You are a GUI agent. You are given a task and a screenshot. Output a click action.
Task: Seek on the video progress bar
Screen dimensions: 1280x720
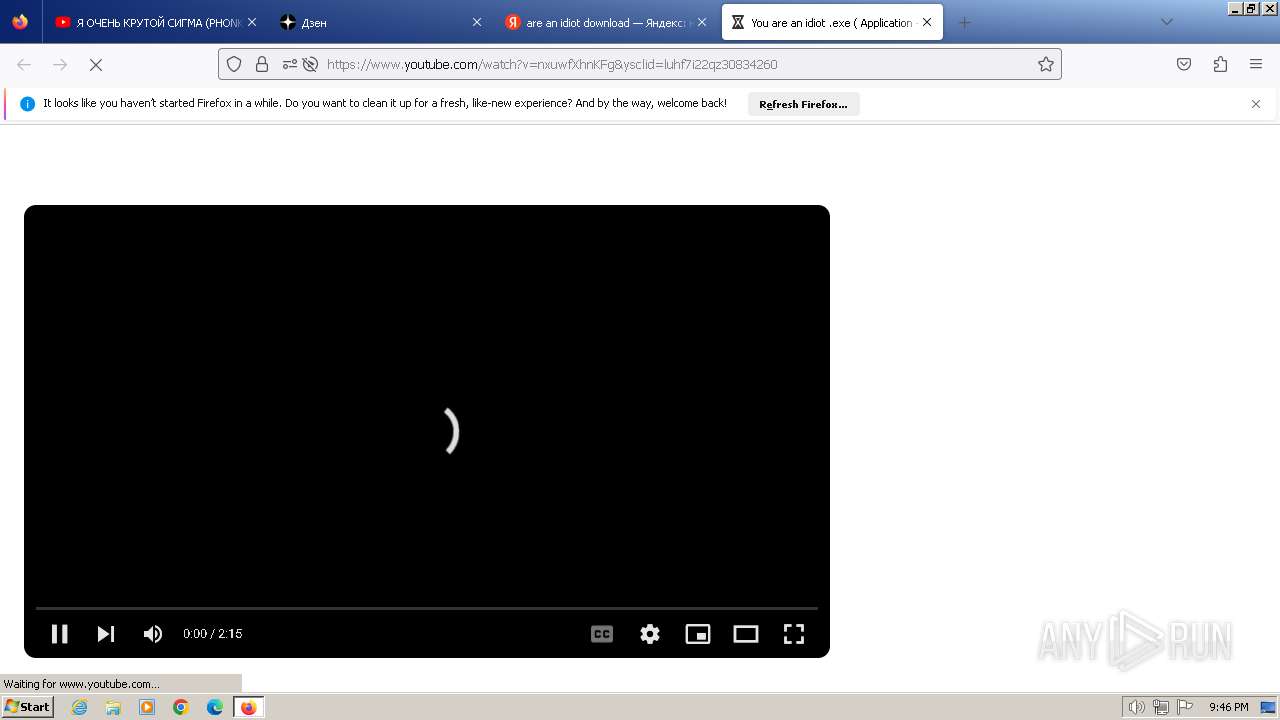(x=427, y=608)
